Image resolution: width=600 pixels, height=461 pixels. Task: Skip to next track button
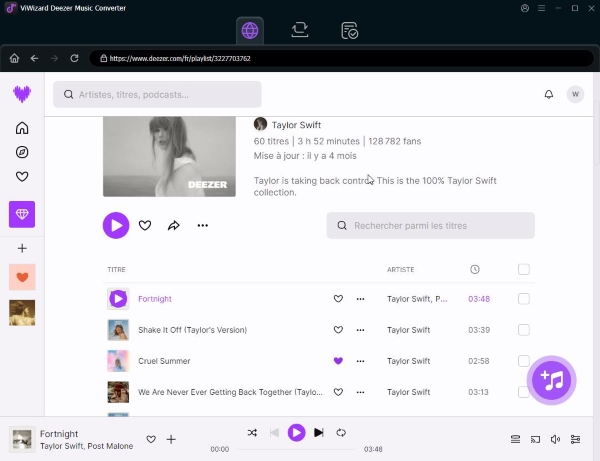(319, 433)
